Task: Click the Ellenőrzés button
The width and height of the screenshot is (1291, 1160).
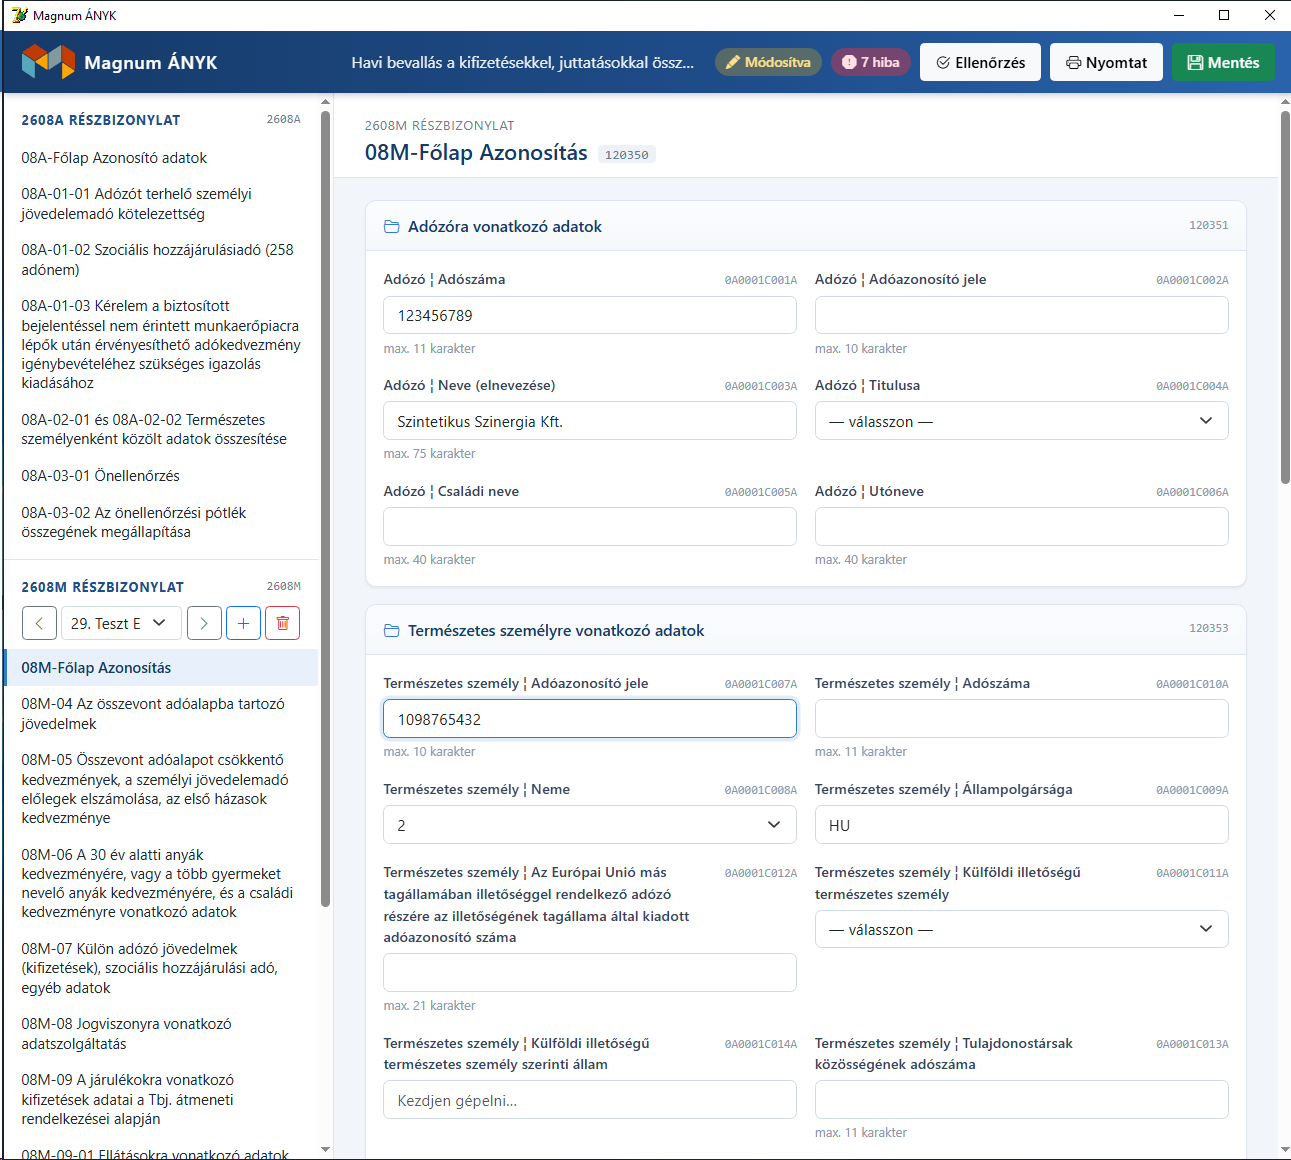Action: tap(980, 62)
